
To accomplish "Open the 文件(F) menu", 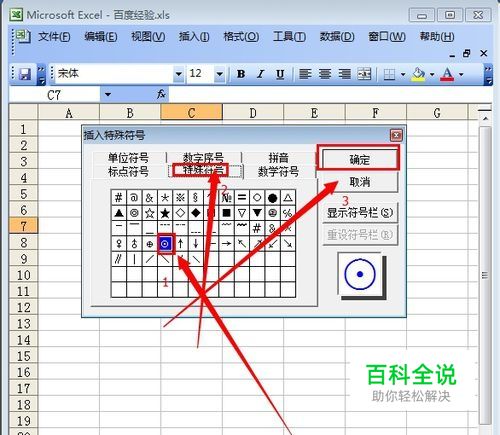I will point(54,36).
